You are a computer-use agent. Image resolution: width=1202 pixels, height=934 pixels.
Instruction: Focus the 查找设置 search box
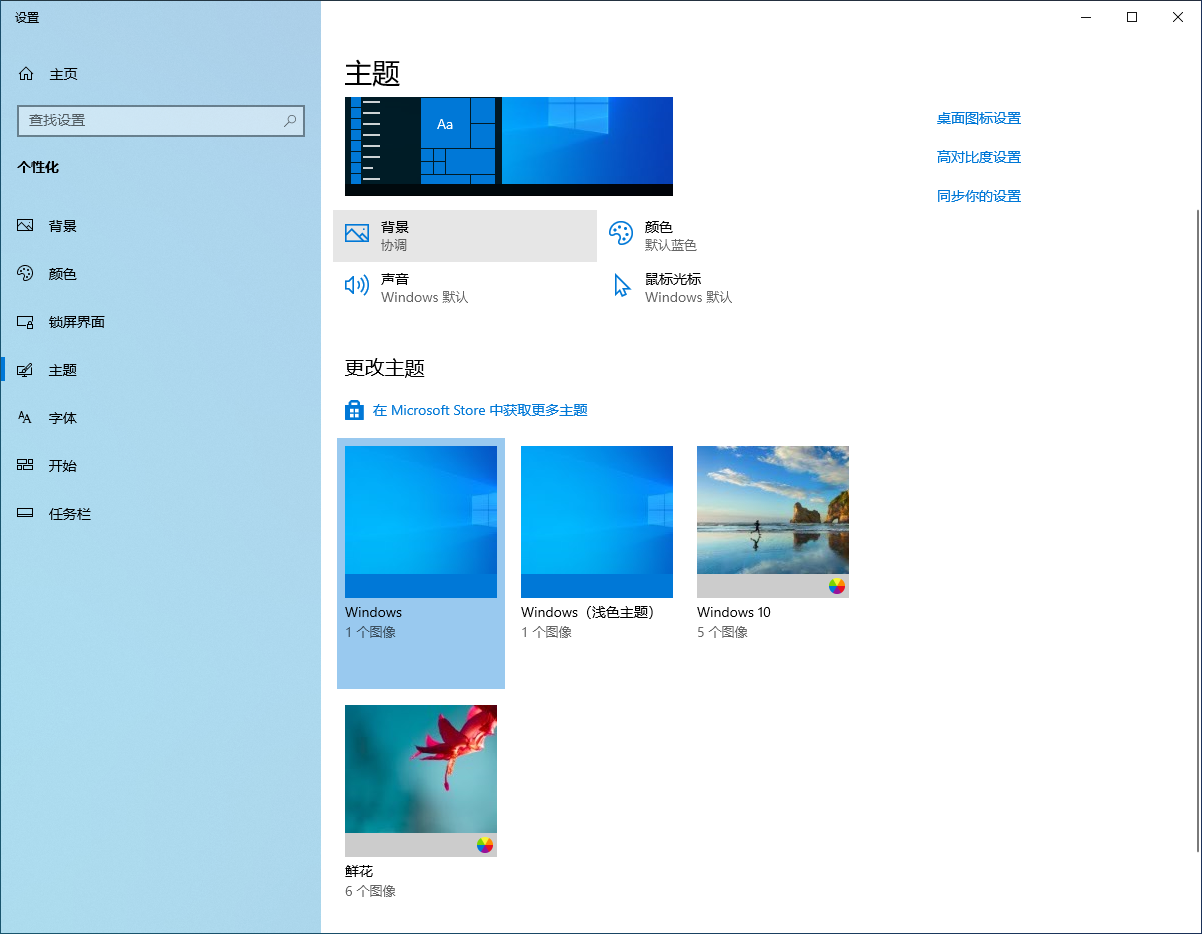click(x=161, y=120)
